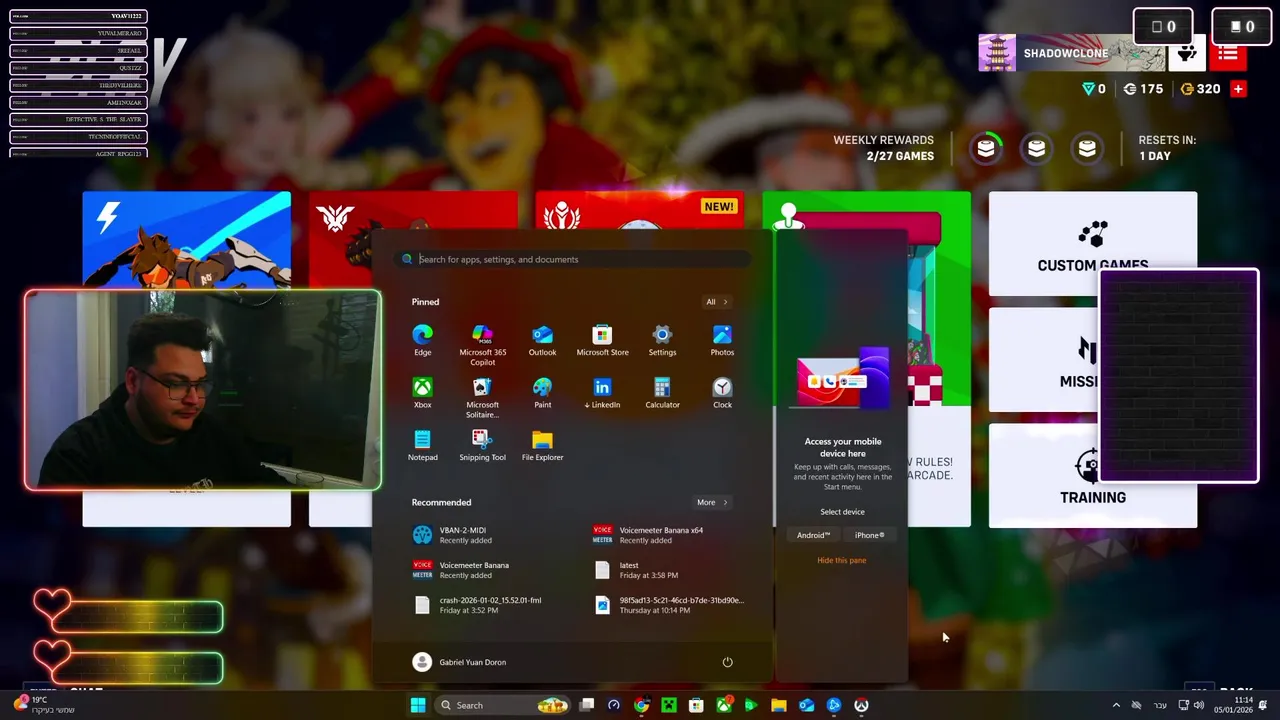This screenshot has width=1280, height=720.
Task: Choose iPhone as mobile device
Action: tap(869, 535)
